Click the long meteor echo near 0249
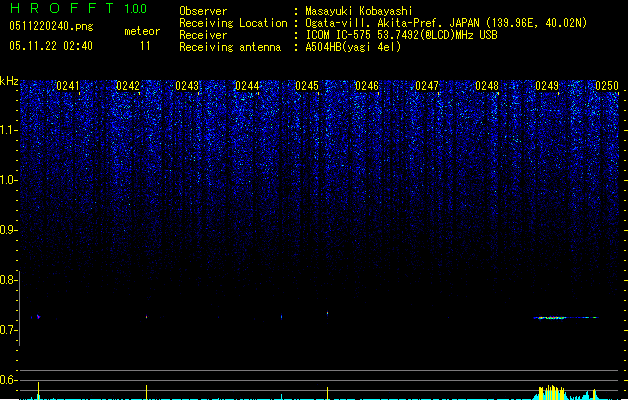629x400 pixels. click(565, 318)
